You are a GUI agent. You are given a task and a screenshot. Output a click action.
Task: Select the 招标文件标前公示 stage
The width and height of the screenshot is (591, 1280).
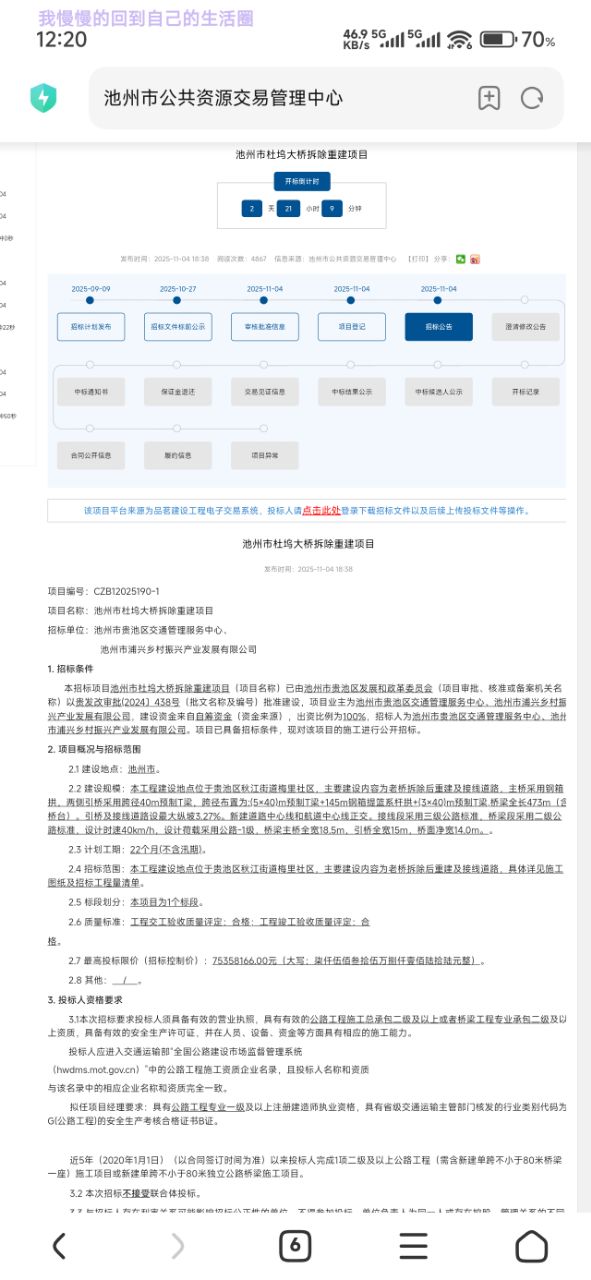178,327
